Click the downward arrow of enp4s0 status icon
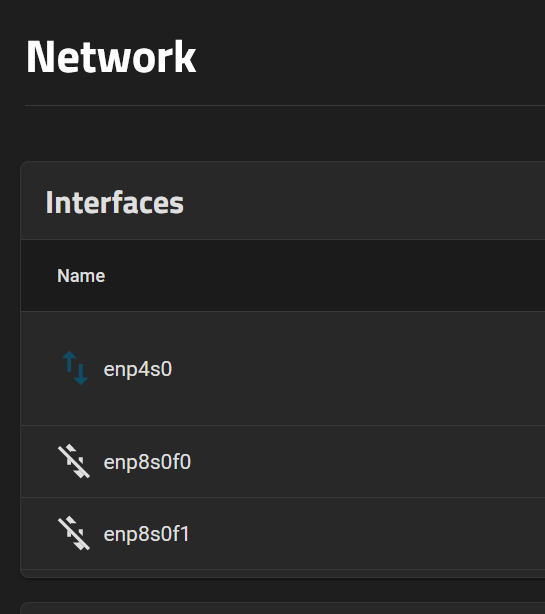Viewport: 545px width, 614px height. tap(81, 374)
